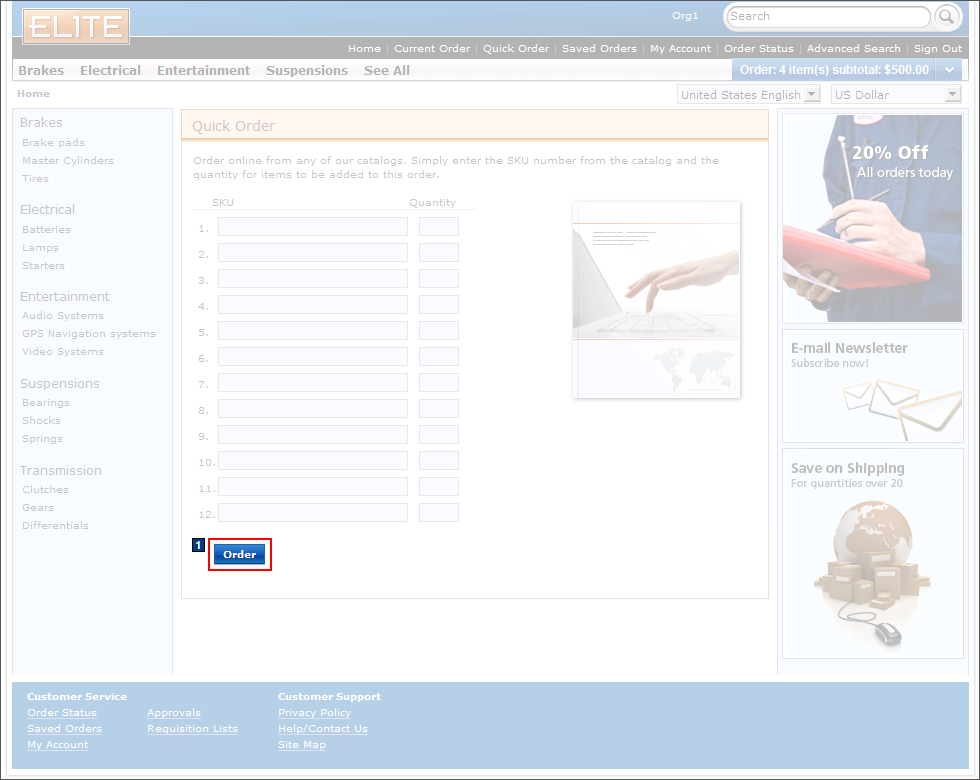Open Home in top navigation
Image resolution: width=980 pixels, height=780 pixels.
pos(364,48)
